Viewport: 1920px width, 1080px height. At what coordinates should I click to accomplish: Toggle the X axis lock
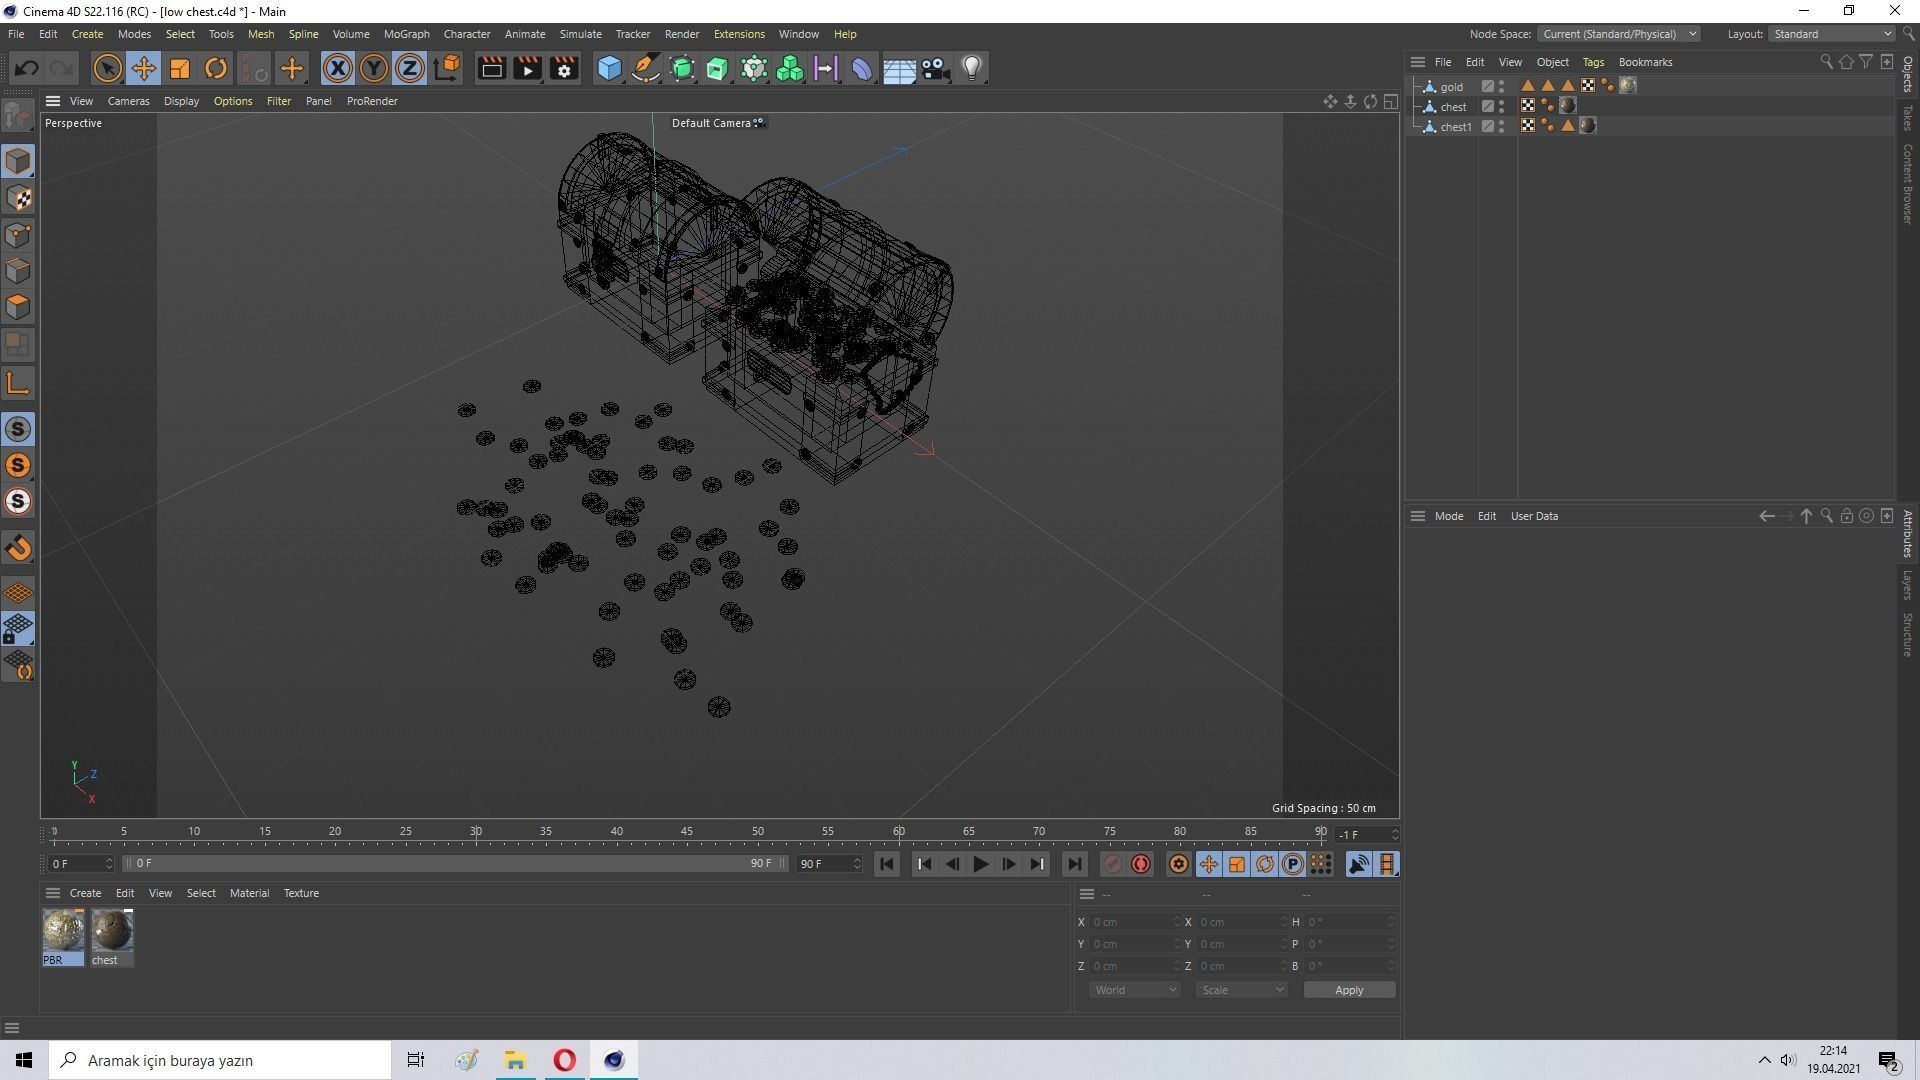point(337,68)
